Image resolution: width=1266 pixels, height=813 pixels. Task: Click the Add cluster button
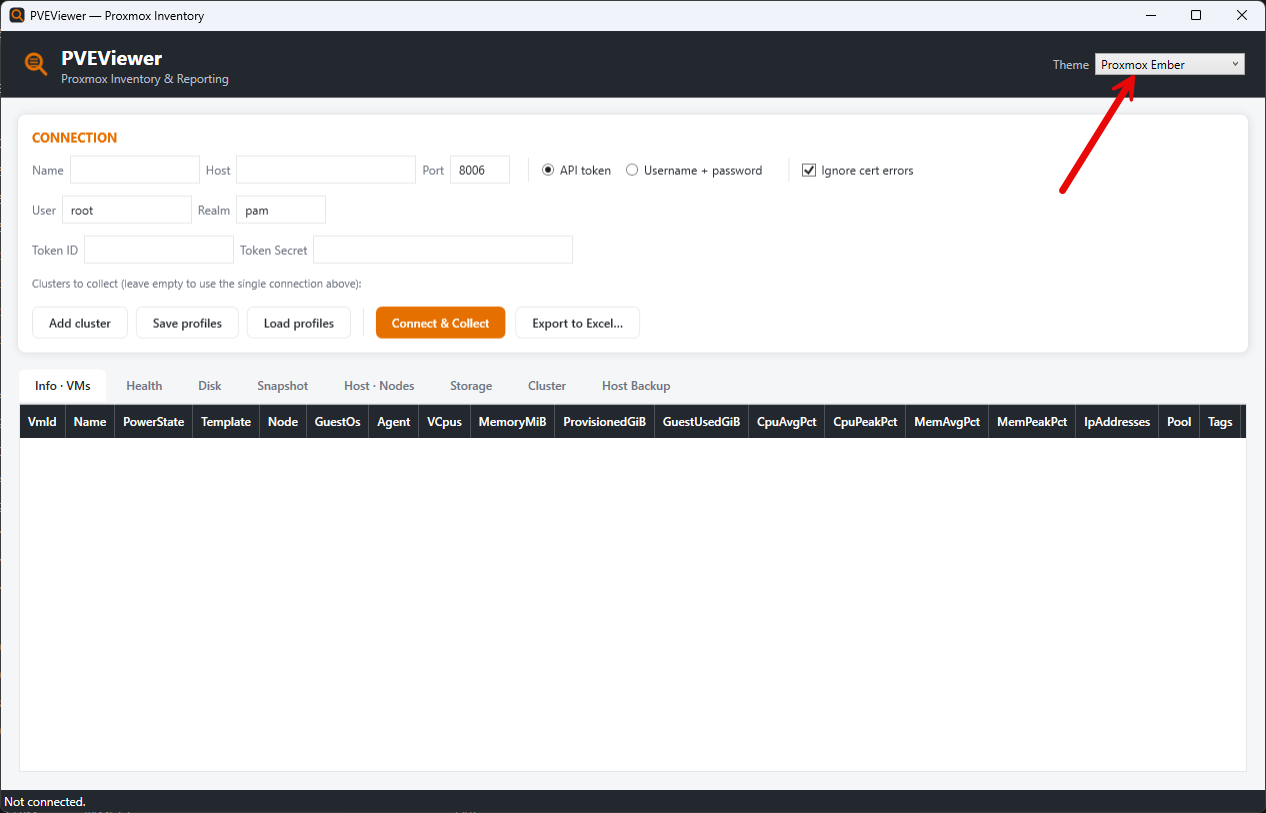(x=80, y=323)
